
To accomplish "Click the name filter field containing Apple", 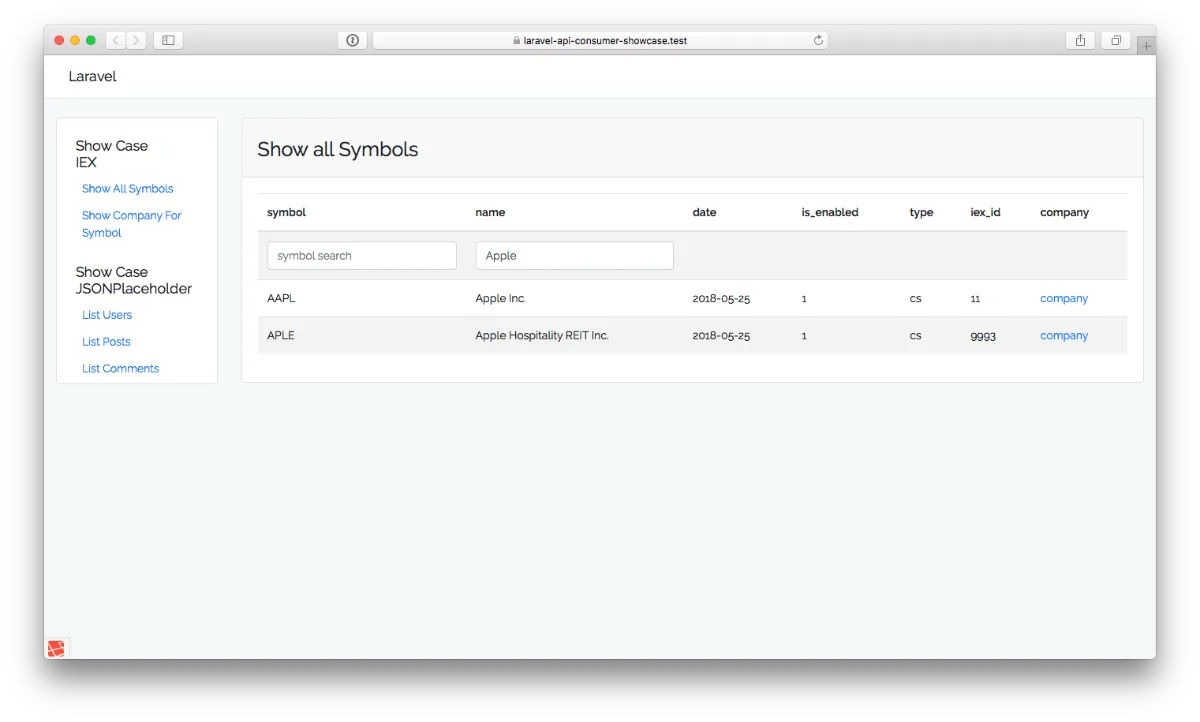I will (x=574, y=255).
